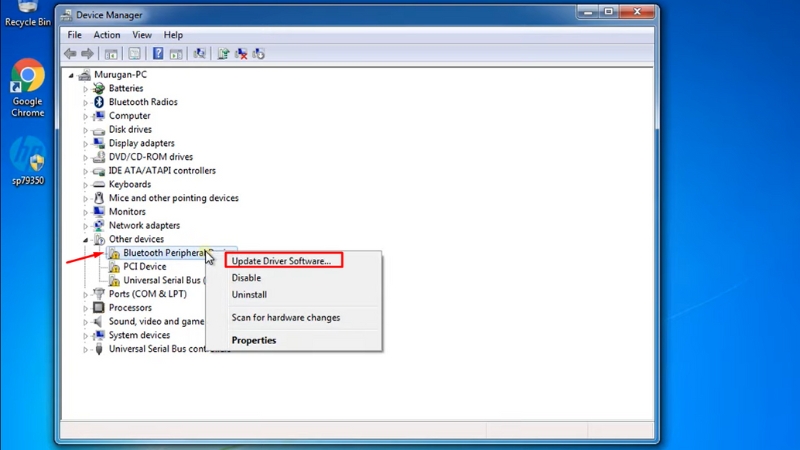
Task: Click the Ports (COM & LPT) icon
Action: pyautogui.click(x=99, y=294)
